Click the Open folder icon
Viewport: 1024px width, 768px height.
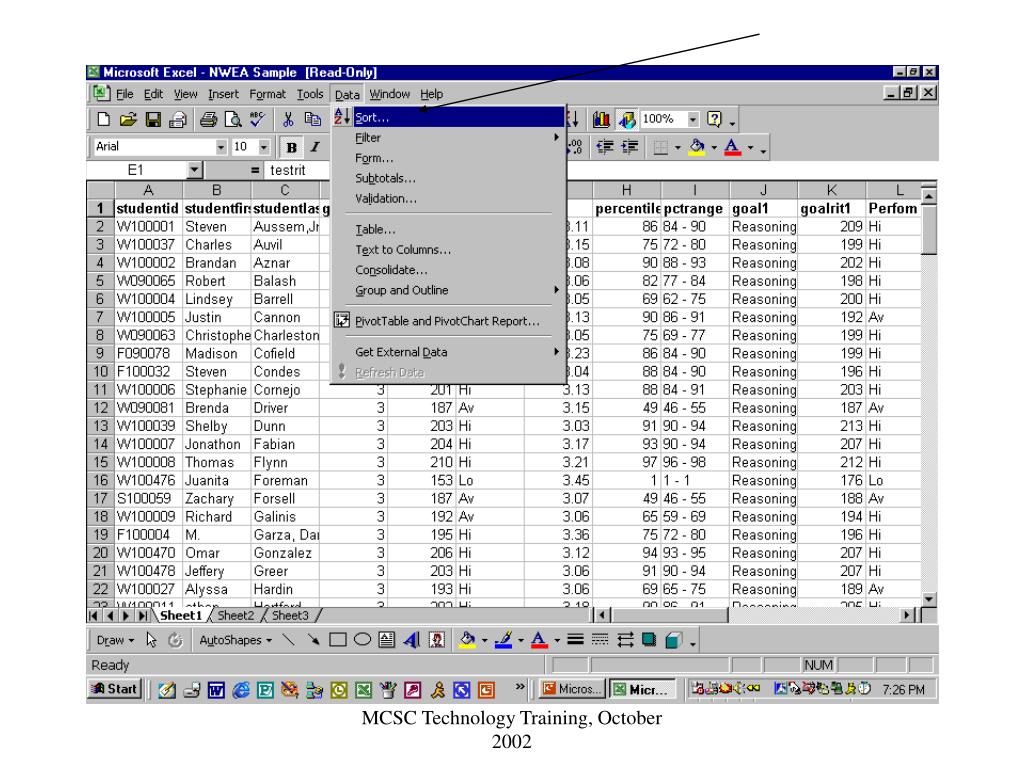(128, 120)
